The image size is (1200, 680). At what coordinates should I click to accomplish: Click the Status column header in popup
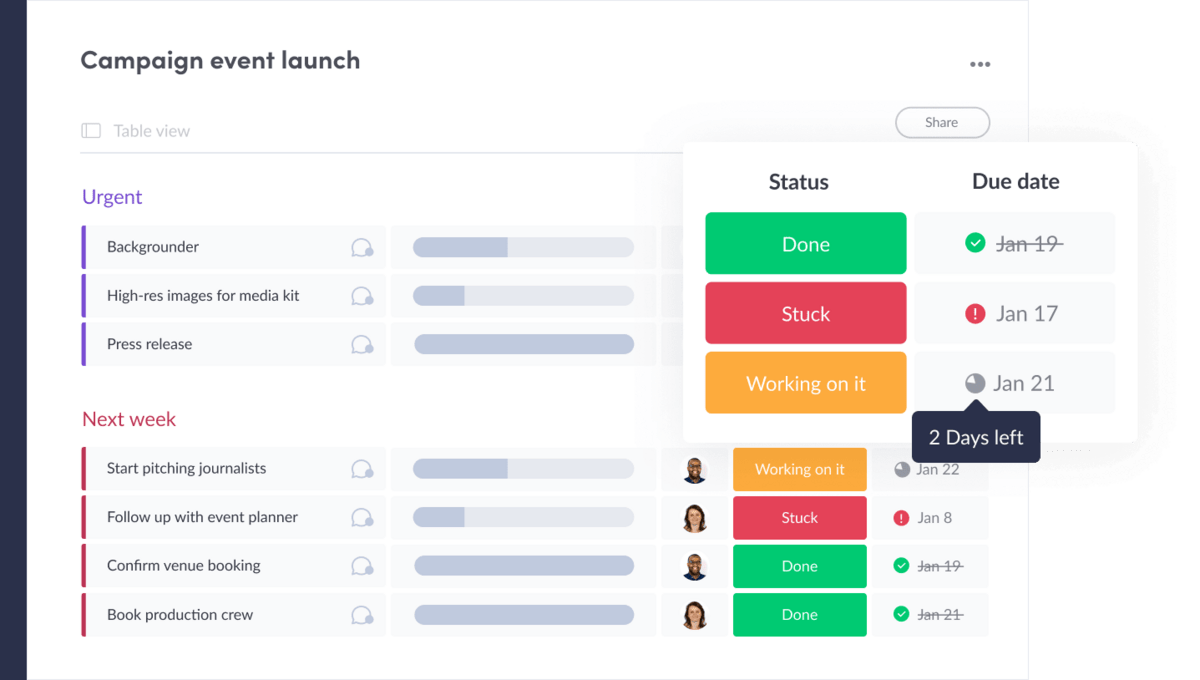pos(798,182)
